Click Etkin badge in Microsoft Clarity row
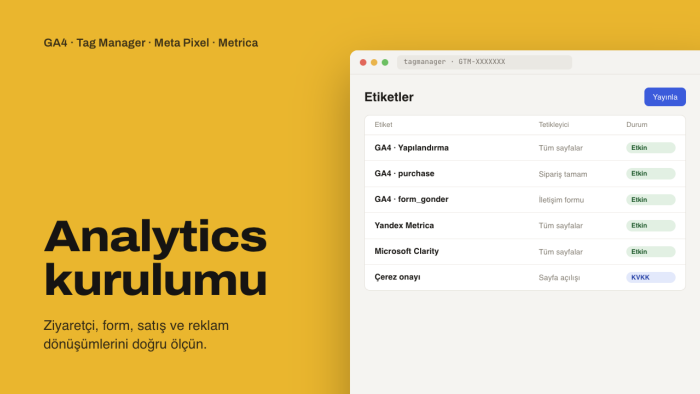 click(x=650, y=252)
